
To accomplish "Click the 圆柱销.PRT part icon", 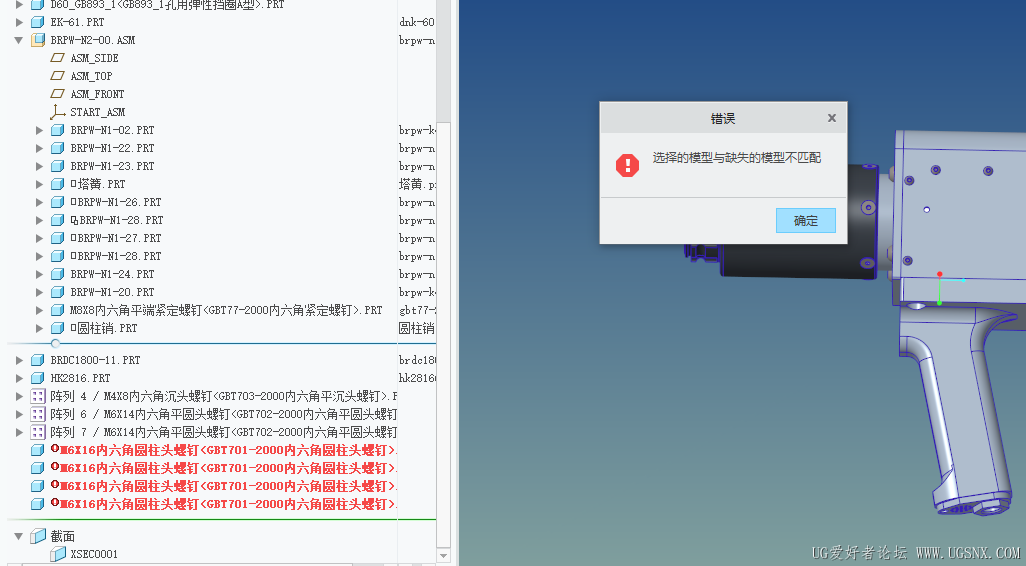I will pos(58,328).
